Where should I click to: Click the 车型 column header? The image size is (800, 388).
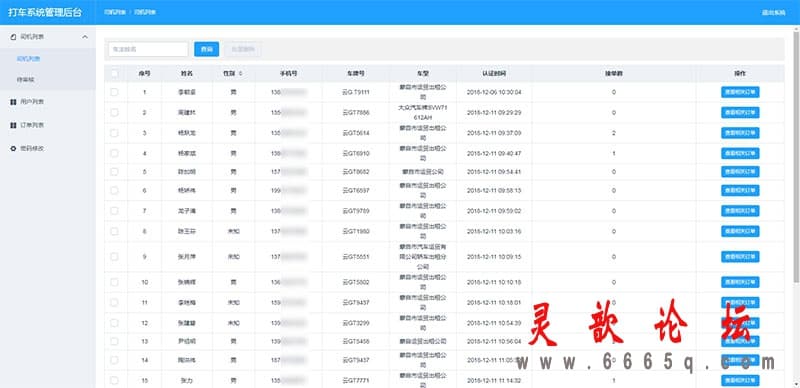tap(422, 74)
